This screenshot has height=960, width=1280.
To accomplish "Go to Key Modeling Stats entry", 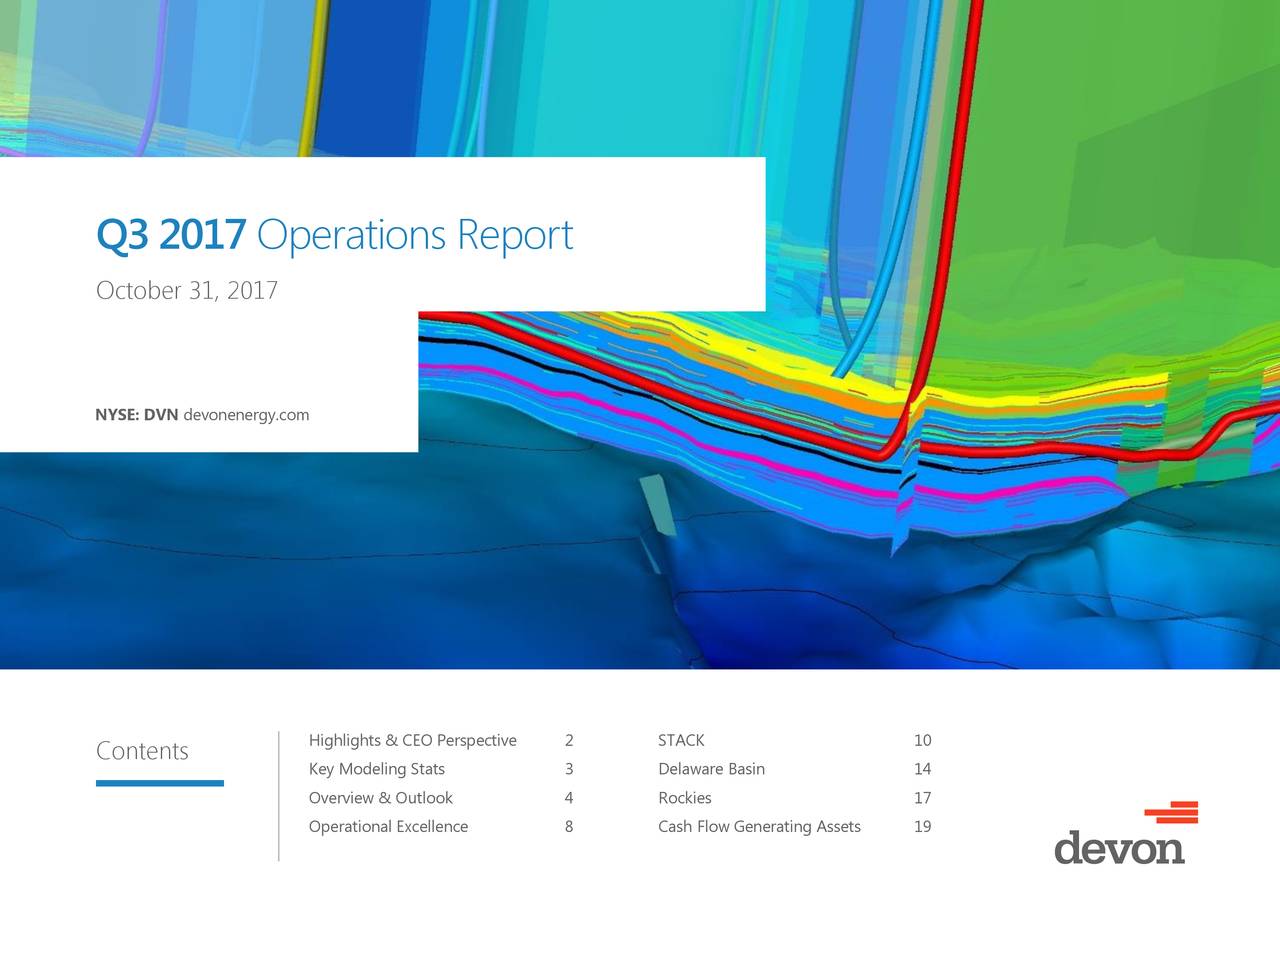I will [x=376, y=769].
